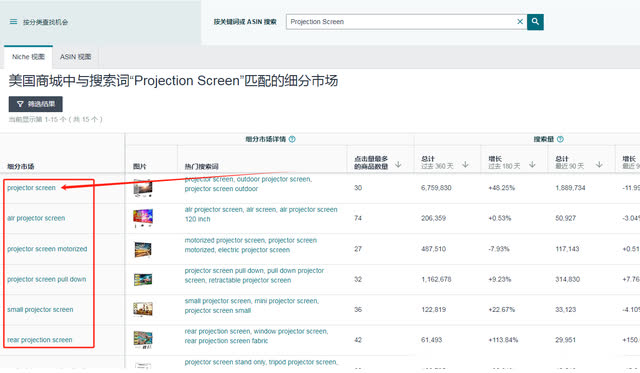Click the 筛选结果 filter button

36,104
